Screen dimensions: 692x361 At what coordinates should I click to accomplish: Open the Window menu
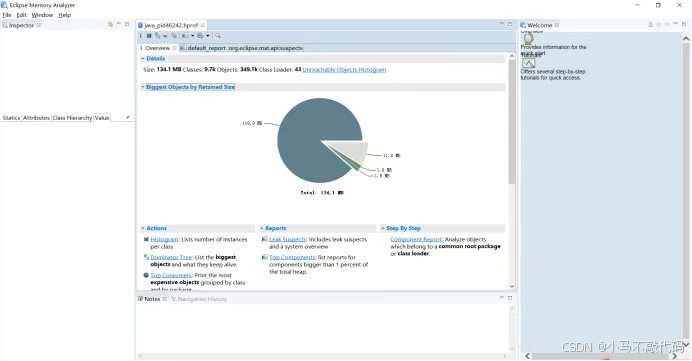(42, 15)
